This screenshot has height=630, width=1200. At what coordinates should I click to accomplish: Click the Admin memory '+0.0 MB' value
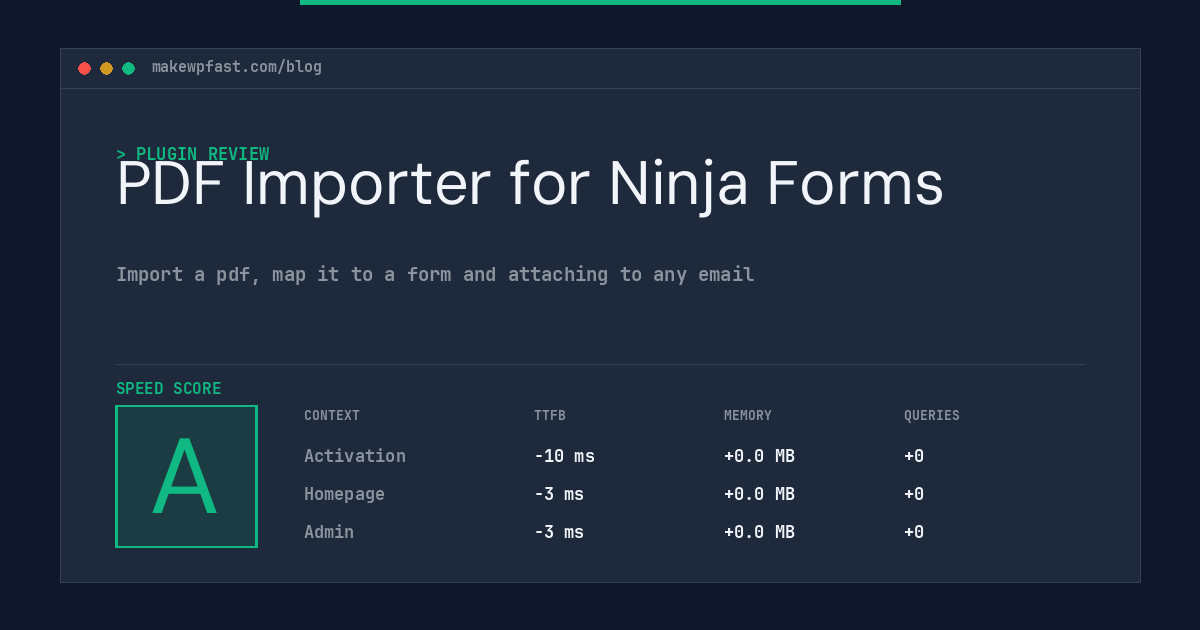tap(759, 532)
